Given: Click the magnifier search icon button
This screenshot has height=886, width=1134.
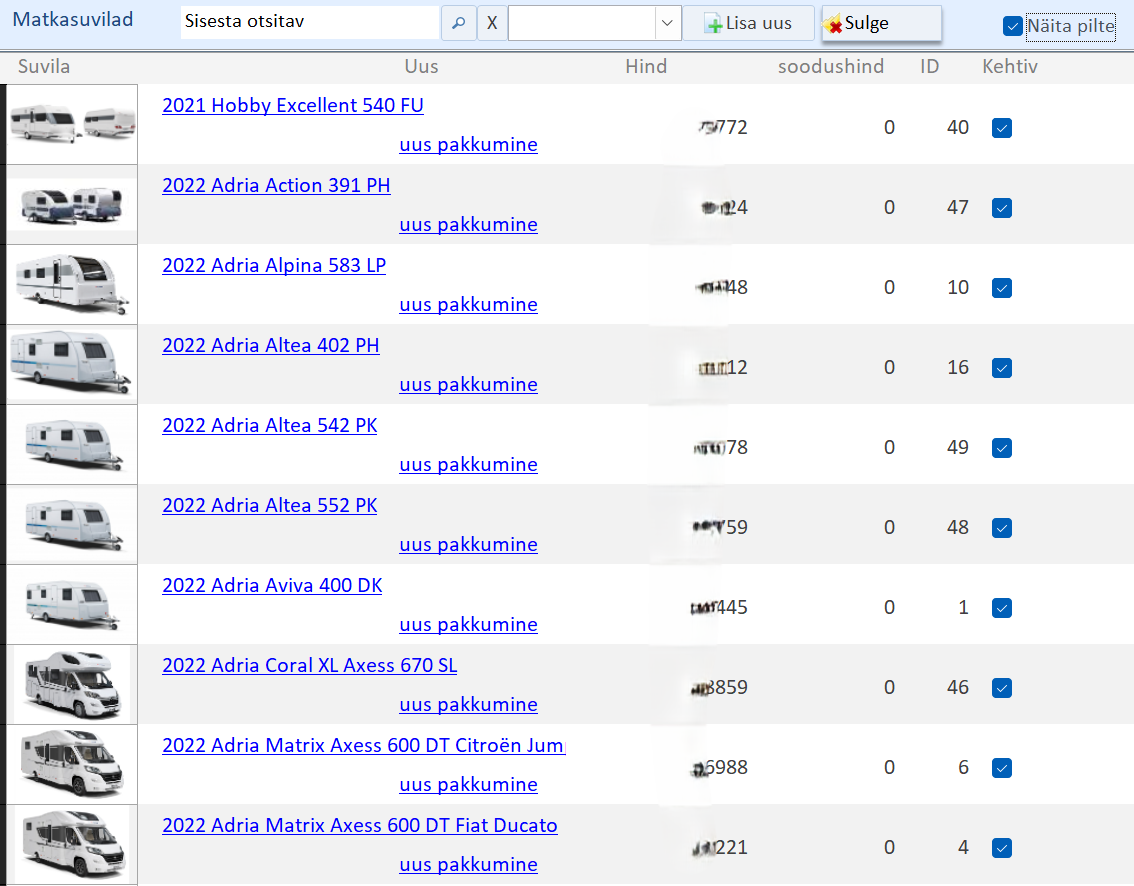Looking at the screenshot, I should (459, 23).
